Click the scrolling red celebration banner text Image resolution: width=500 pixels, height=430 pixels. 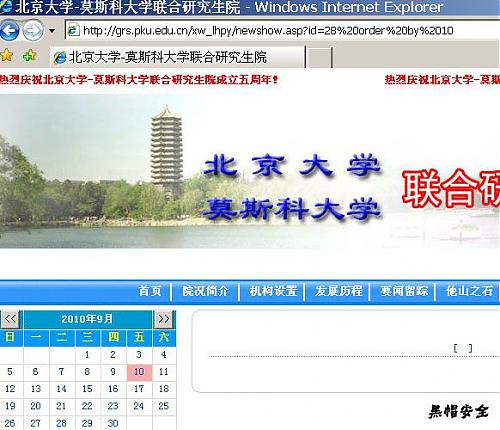[139, 80]
